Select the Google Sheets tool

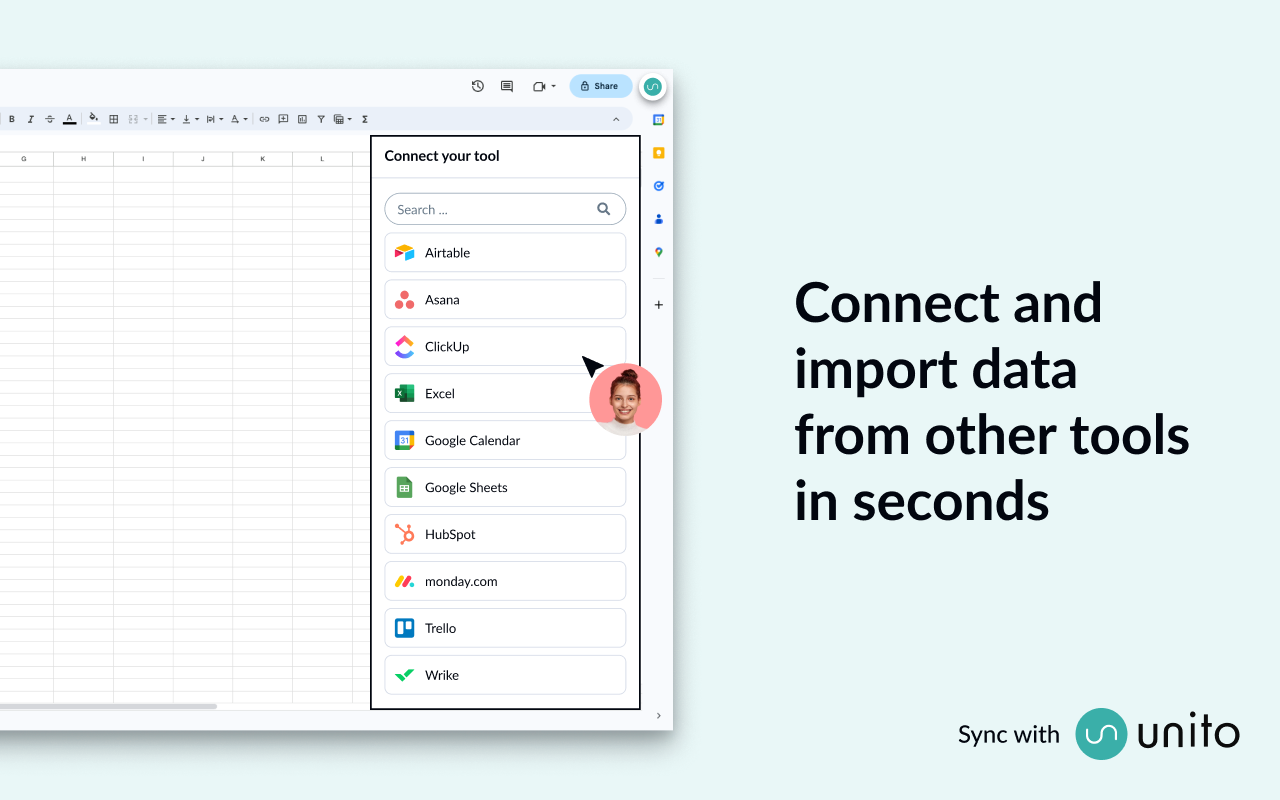click(x=505, y=488)
